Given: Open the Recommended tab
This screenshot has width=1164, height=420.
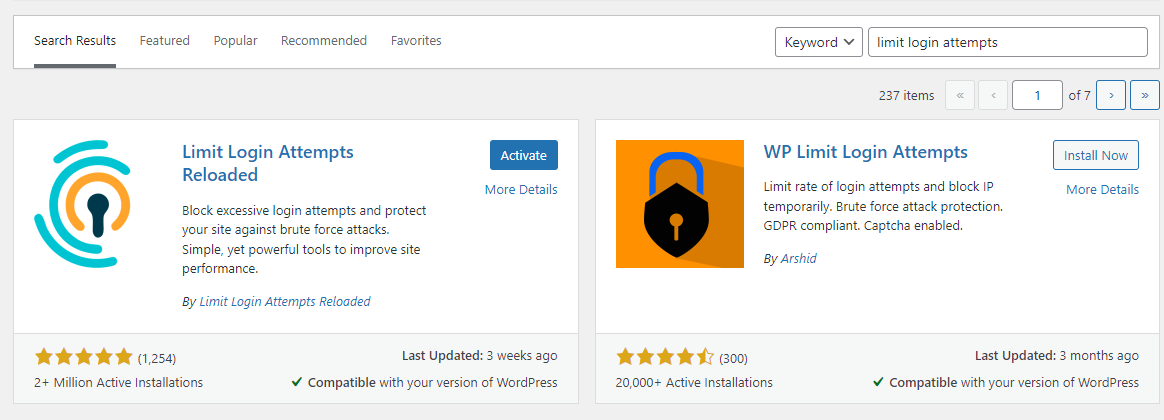Looking at the screenshot, I should tap(323, 41).
